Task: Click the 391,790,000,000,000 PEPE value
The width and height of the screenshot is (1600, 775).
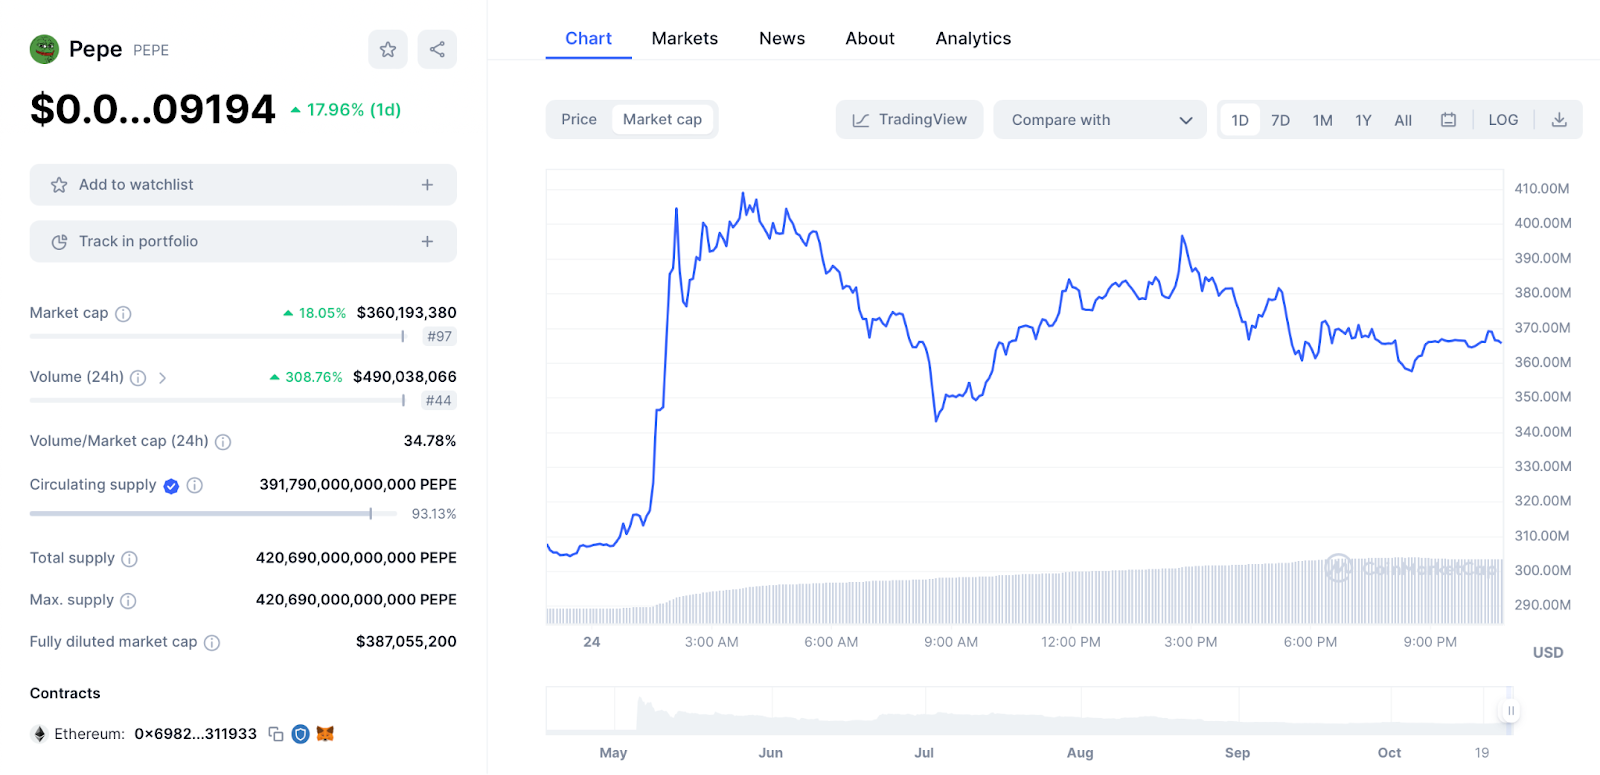Action: (358, 485)
